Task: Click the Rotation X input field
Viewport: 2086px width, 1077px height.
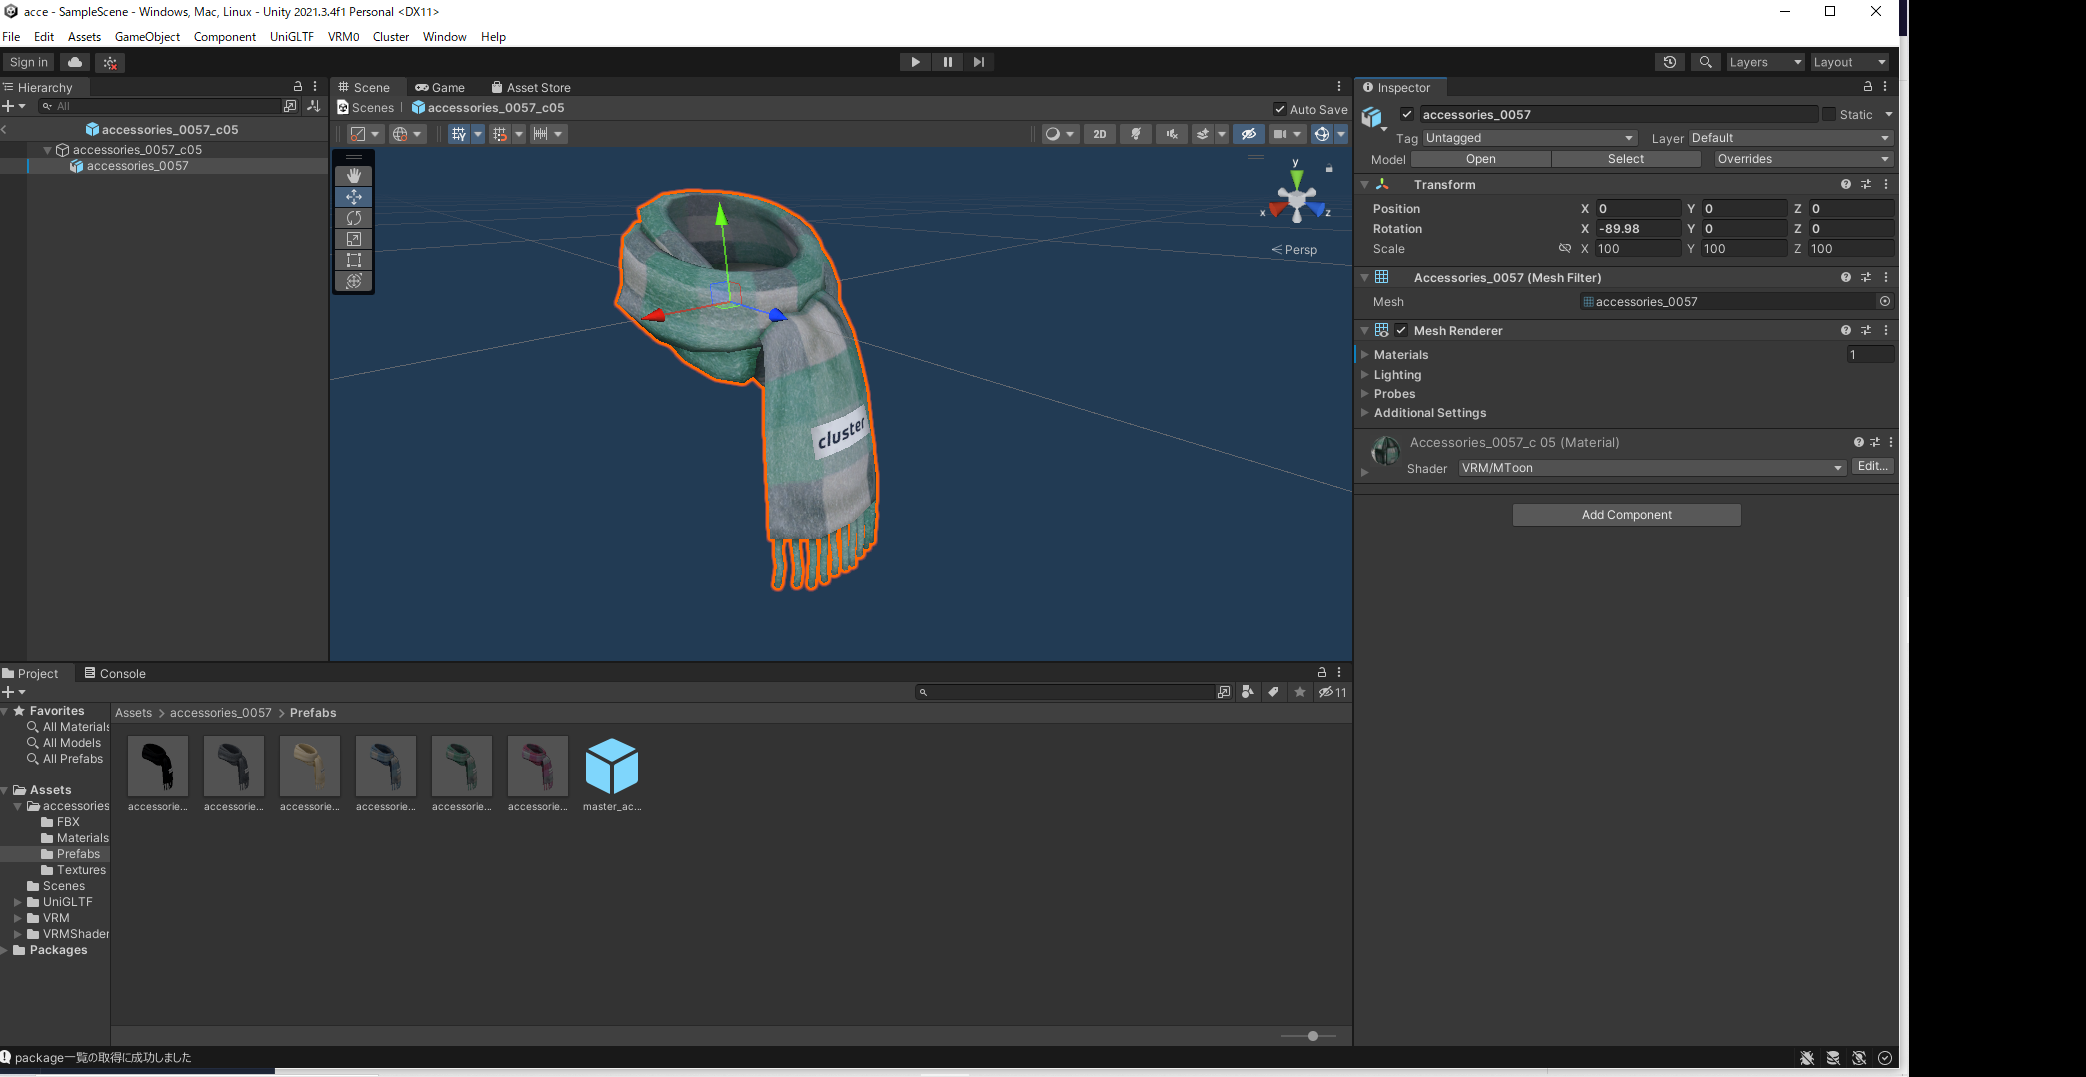Action: (1638, 229)
